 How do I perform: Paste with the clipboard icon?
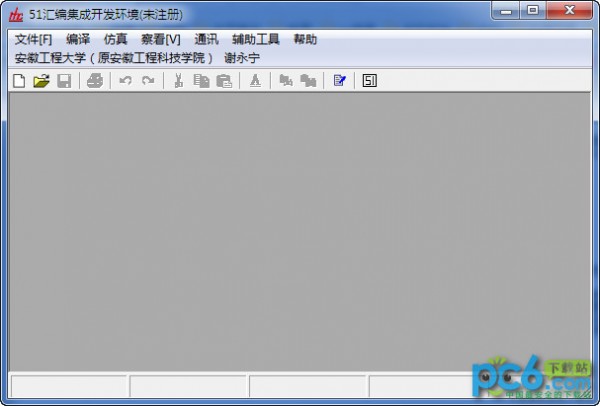[x=224, y=81]
